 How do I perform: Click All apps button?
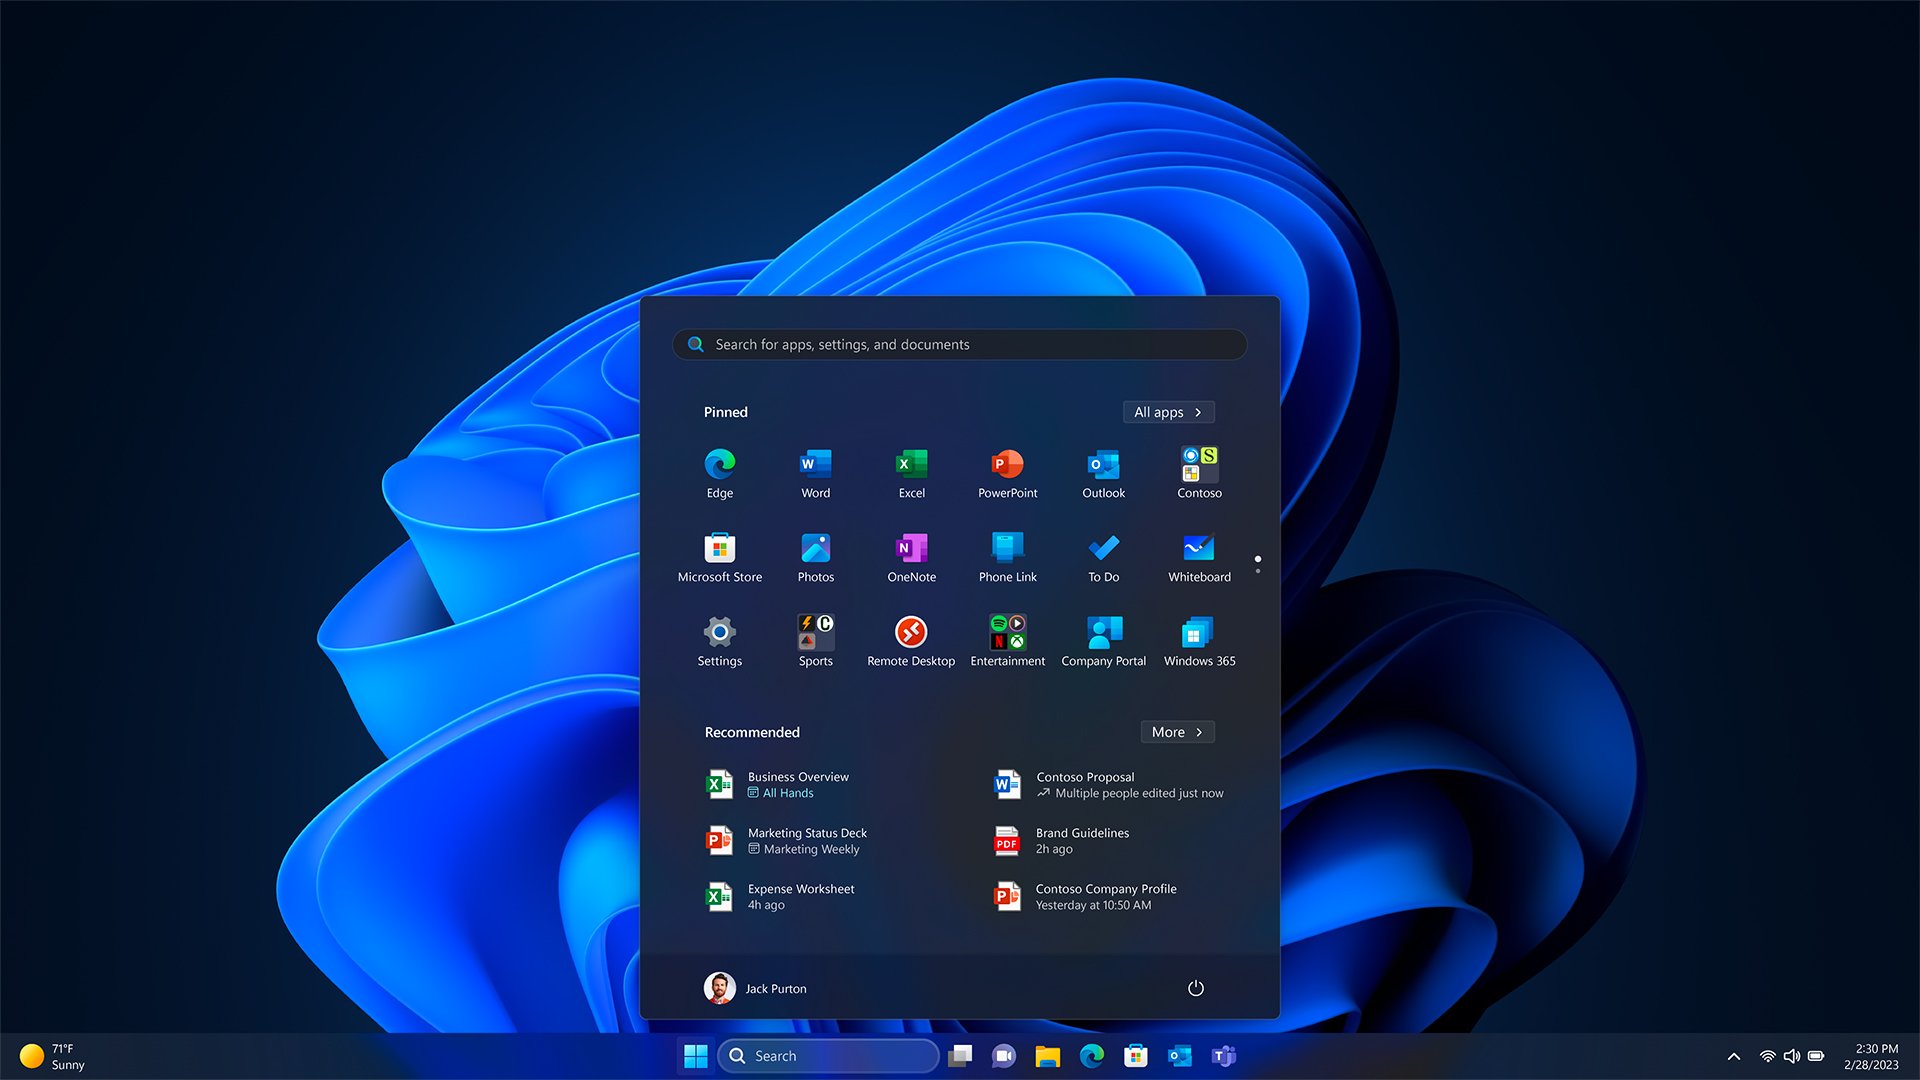pyautogui.click(x=1166, y=411)
